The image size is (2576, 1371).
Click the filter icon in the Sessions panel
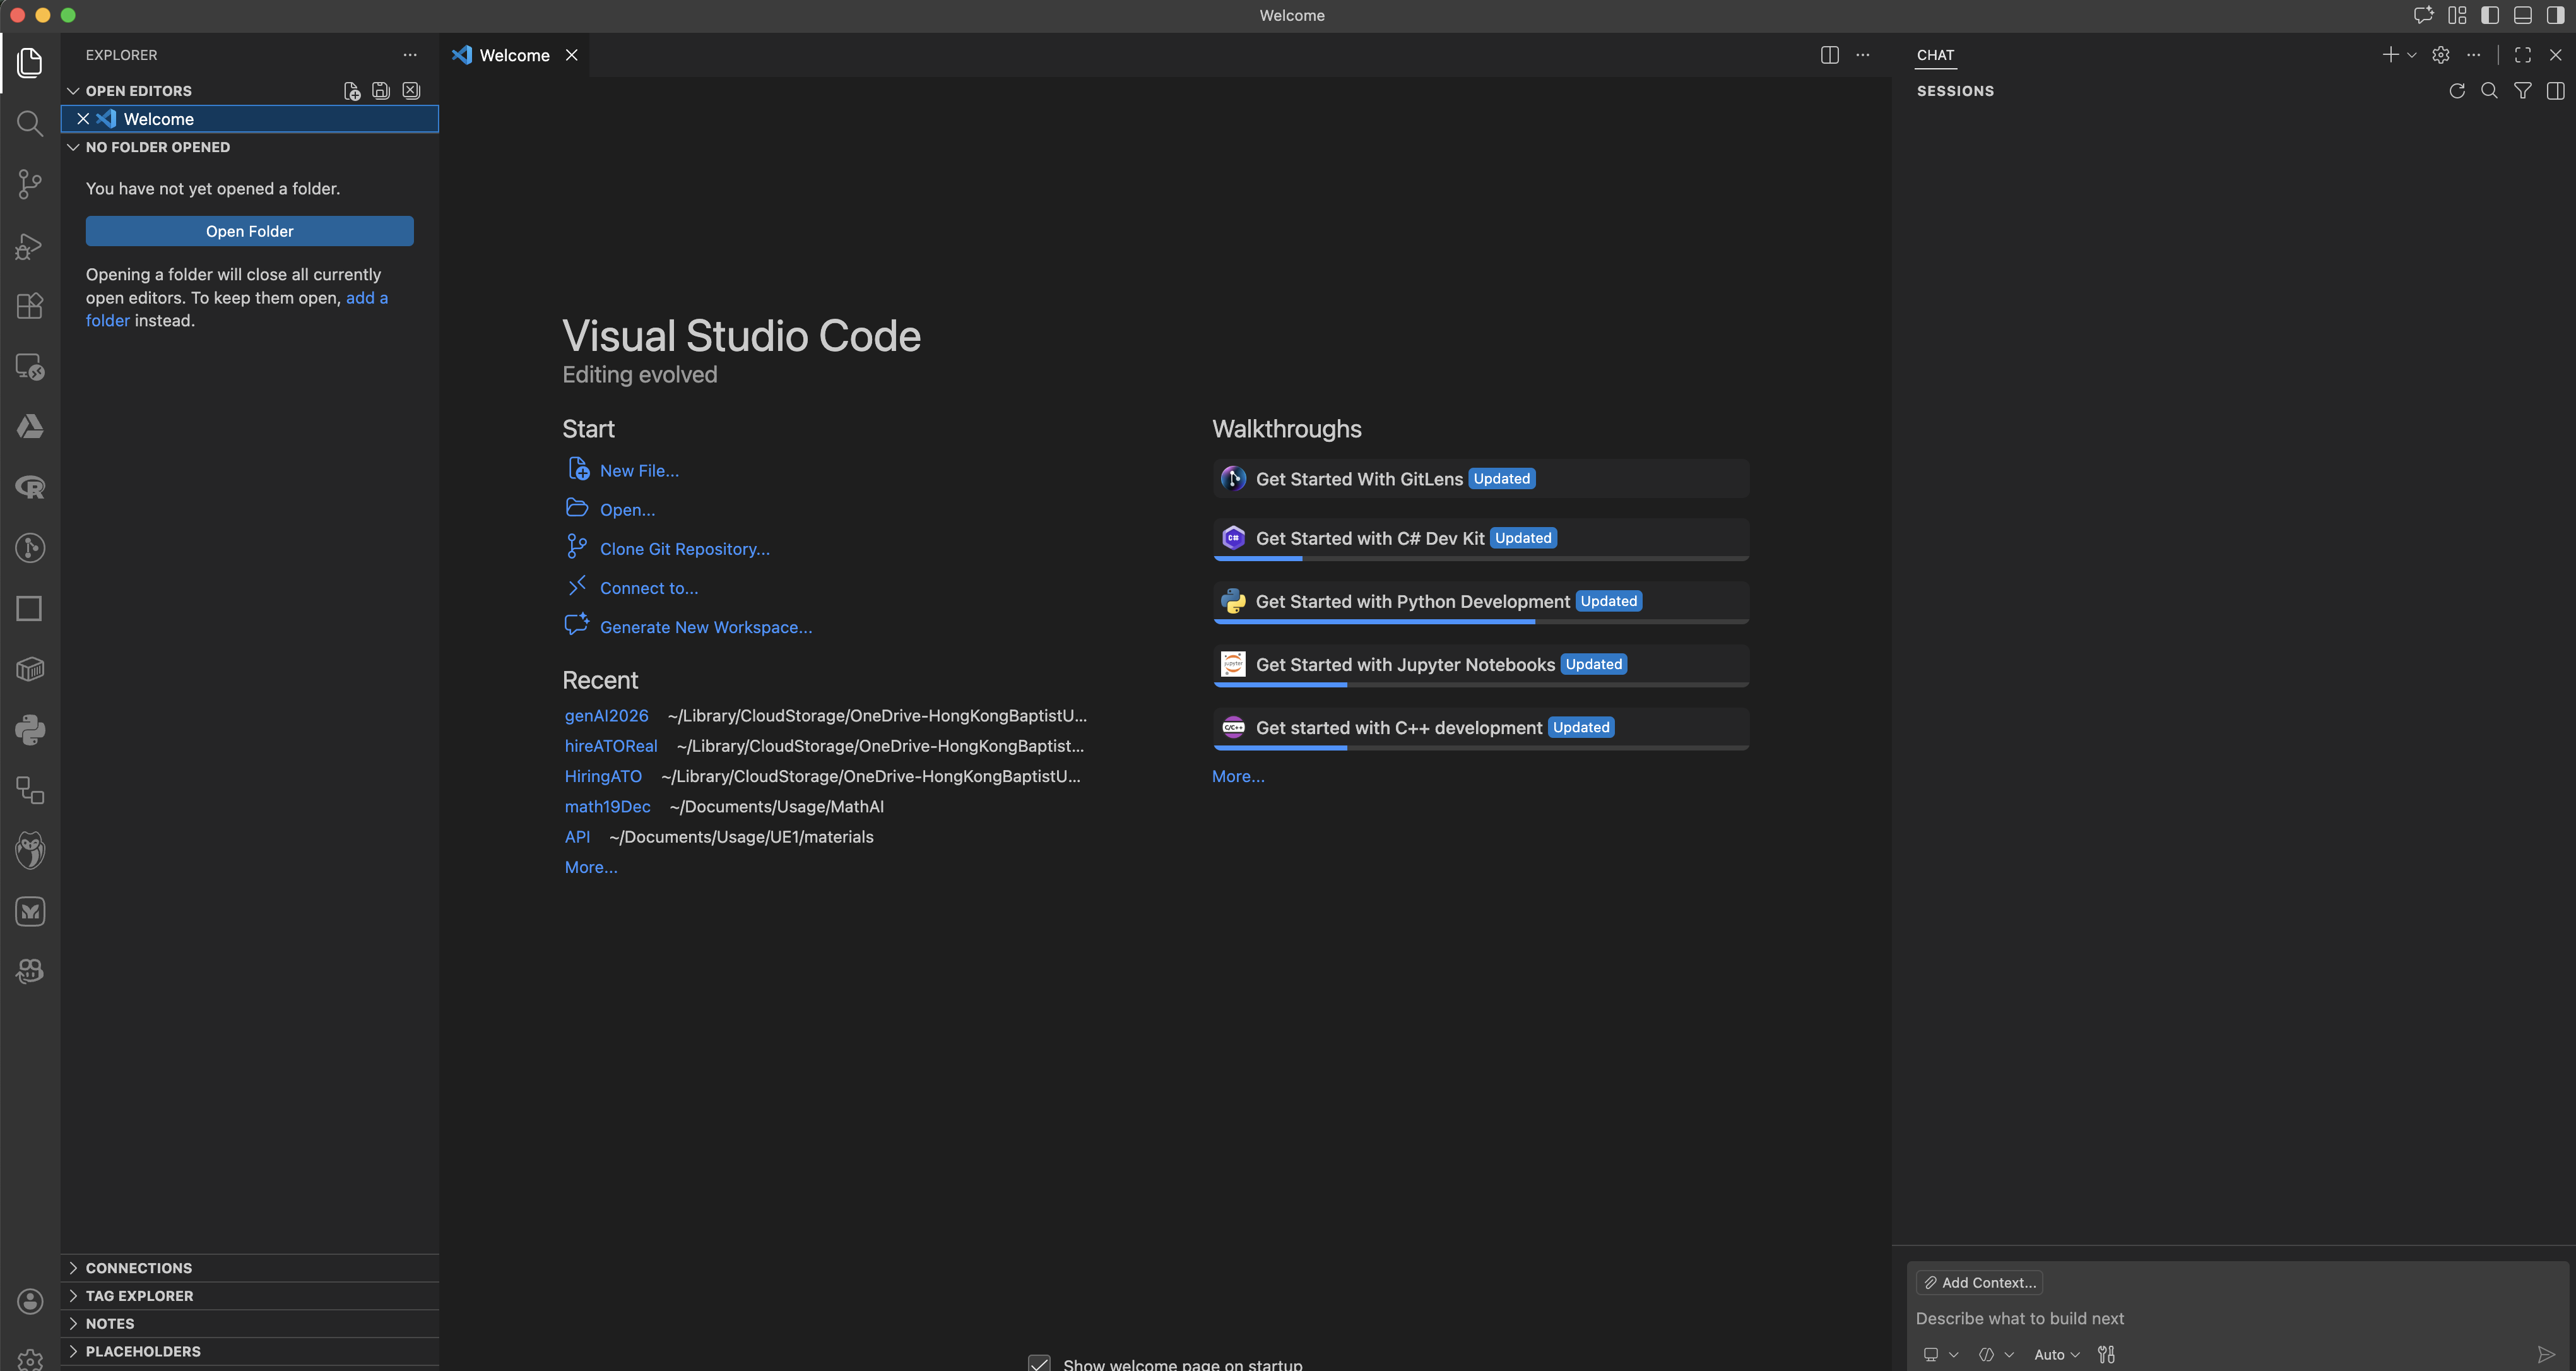coord(2523,91)
